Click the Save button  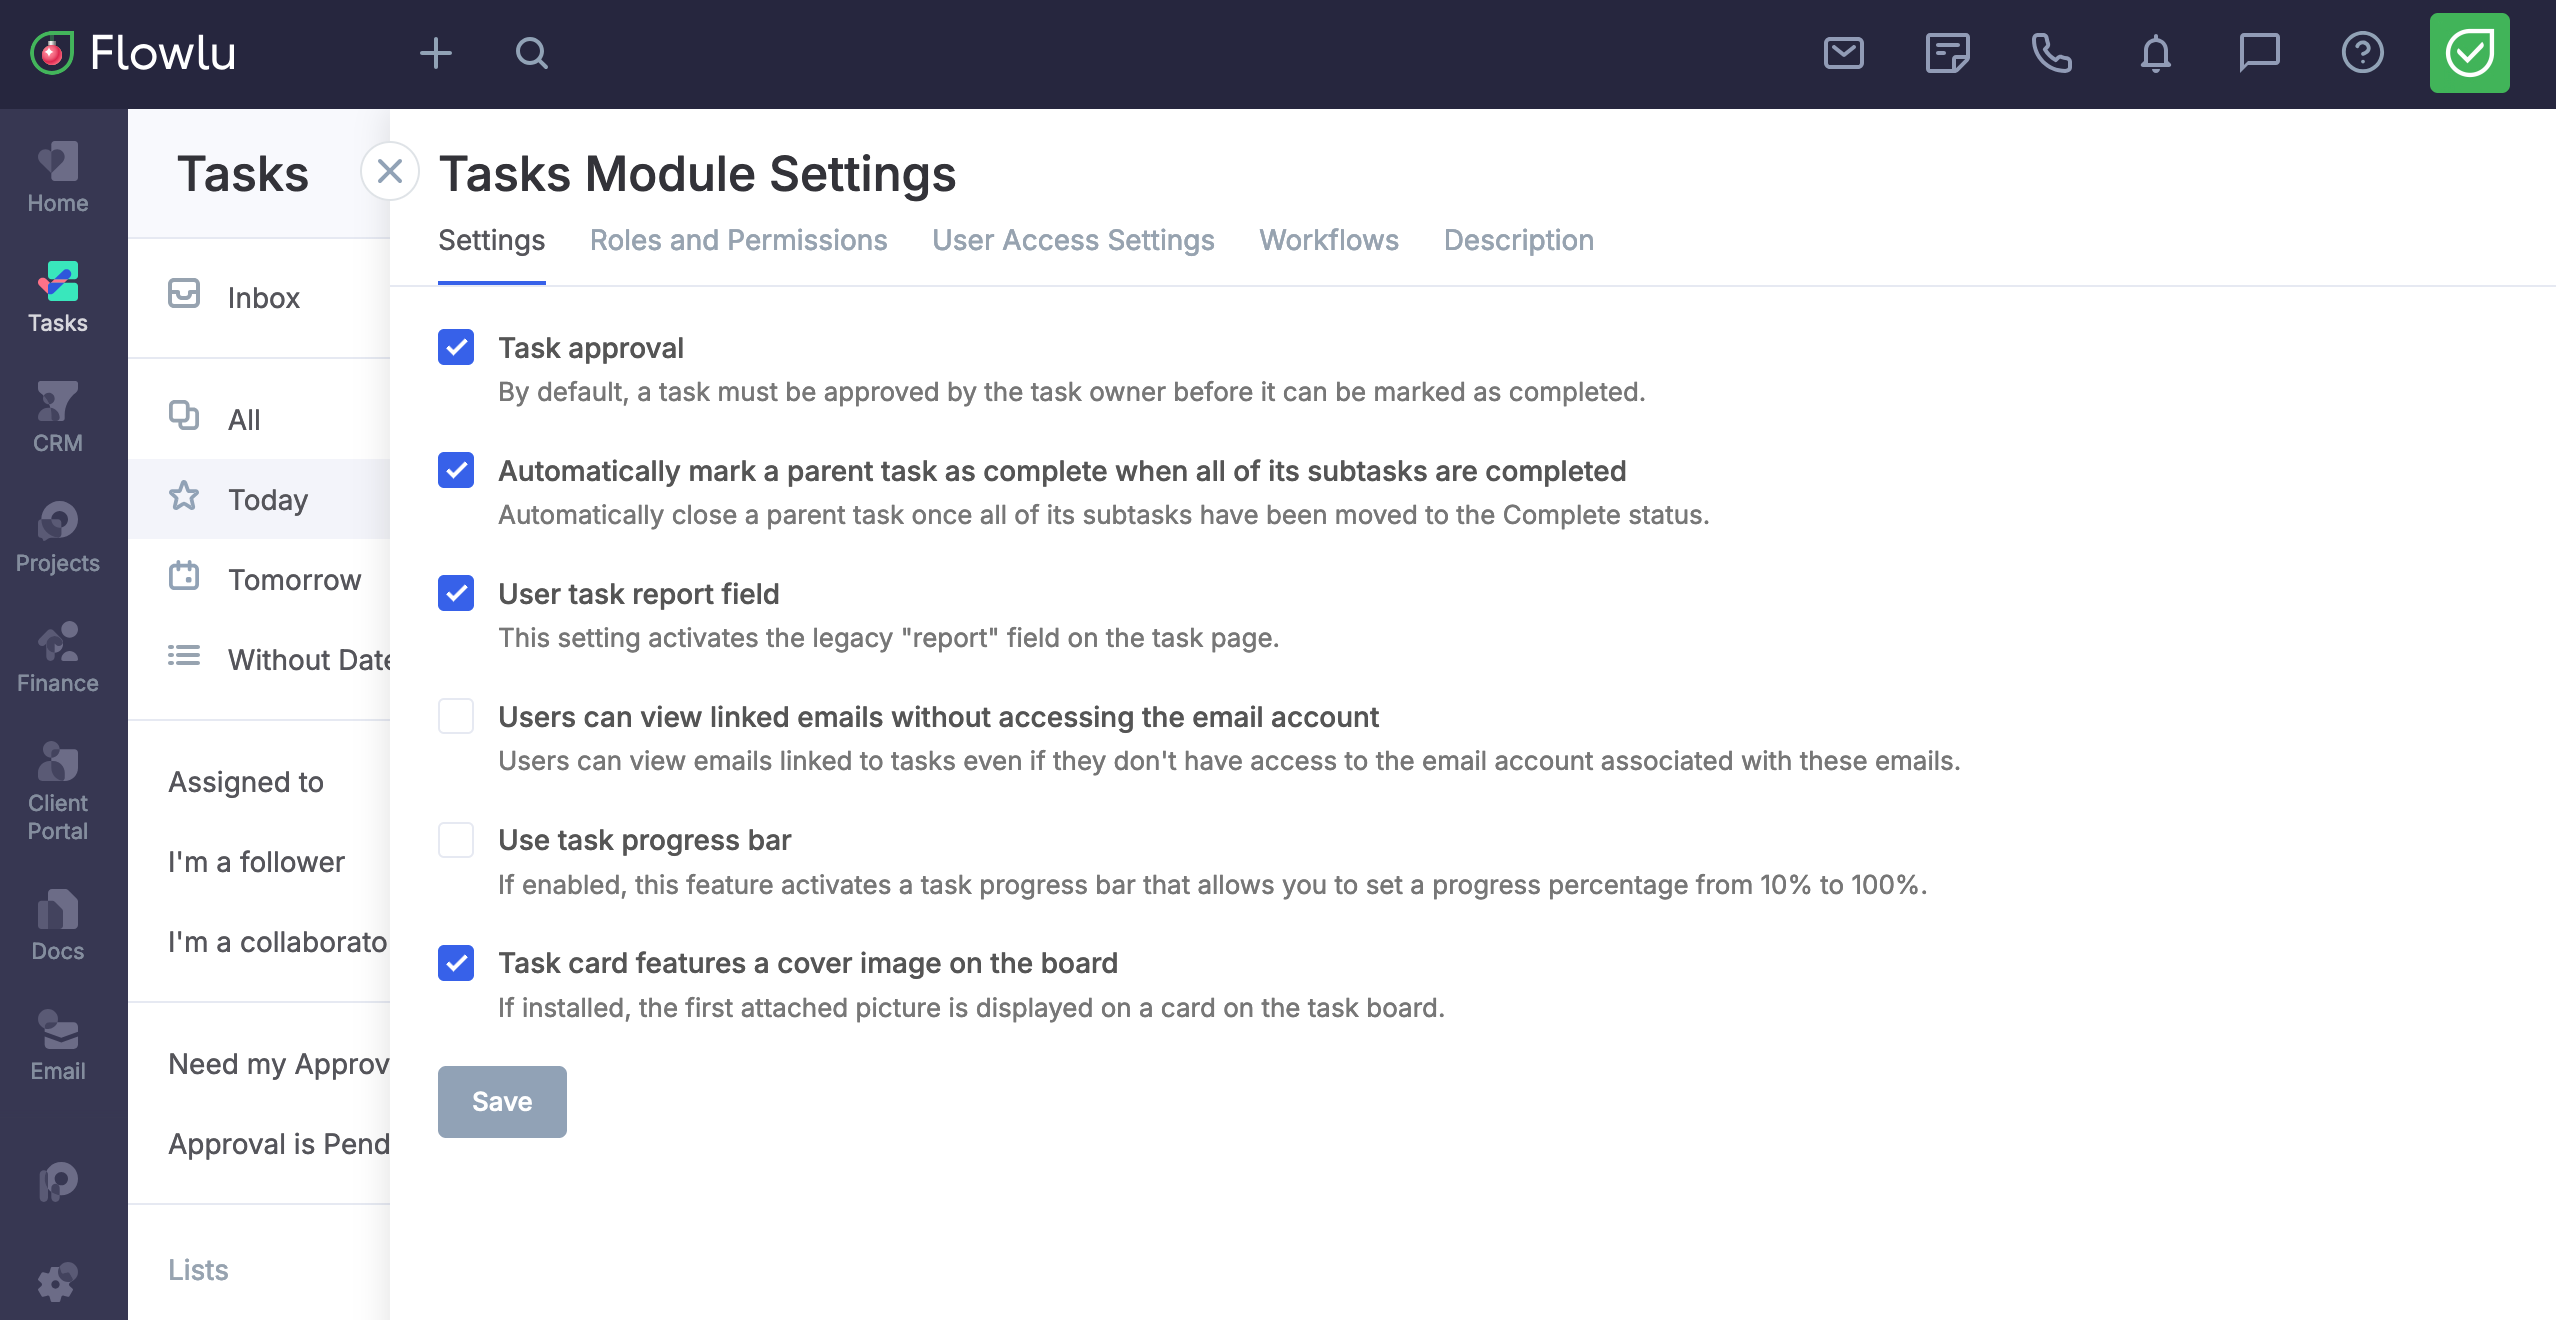tap(502, 1101)
